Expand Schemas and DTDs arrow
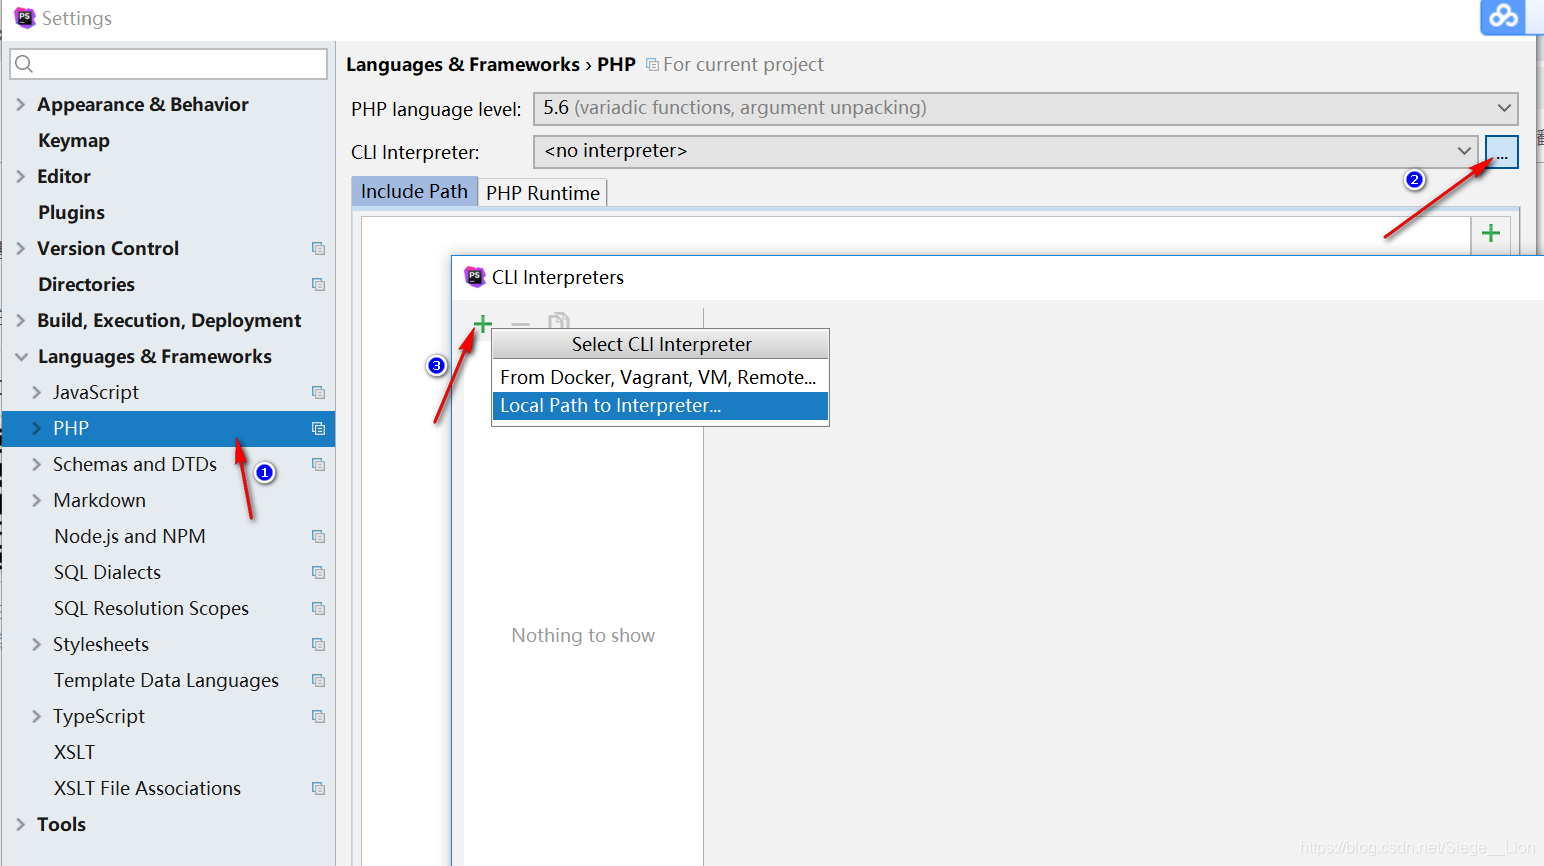Image resolution: width=1544 pixels, height=866 pixels. point(37,464)
